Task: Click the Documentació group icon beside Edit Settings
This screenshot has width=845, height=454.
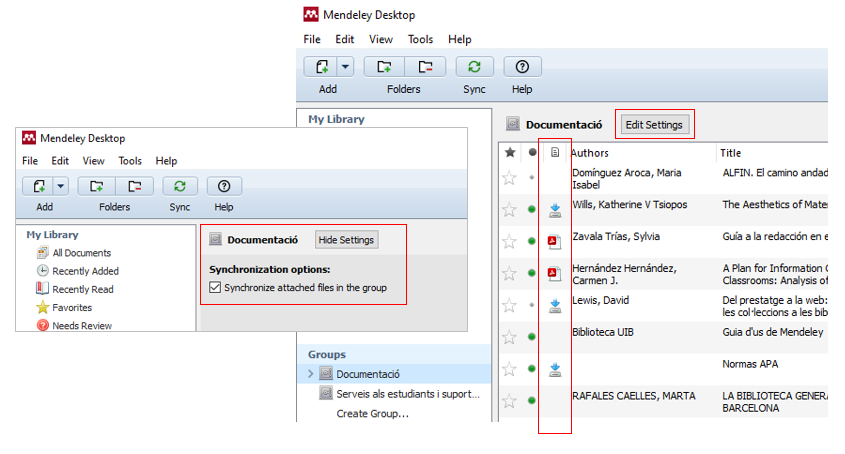Action: 513,124
